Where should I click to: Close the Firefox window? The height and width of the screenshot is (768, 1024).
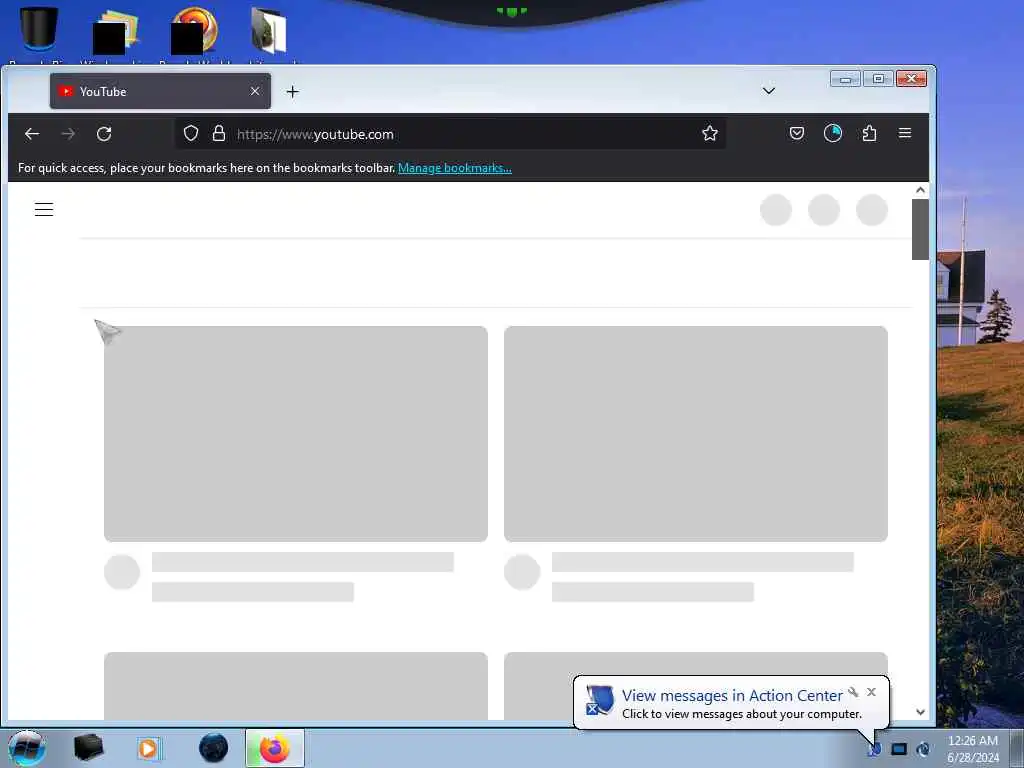(912, 79)
